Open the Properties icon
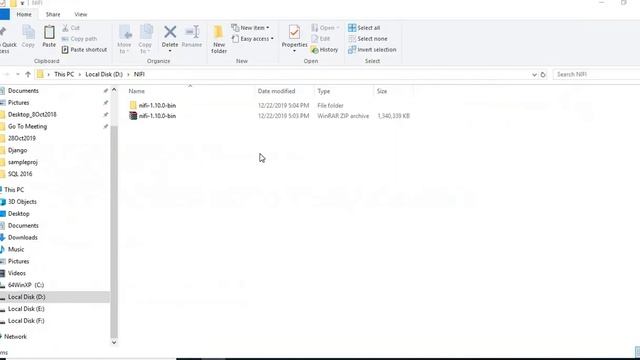 coord(294,35)
